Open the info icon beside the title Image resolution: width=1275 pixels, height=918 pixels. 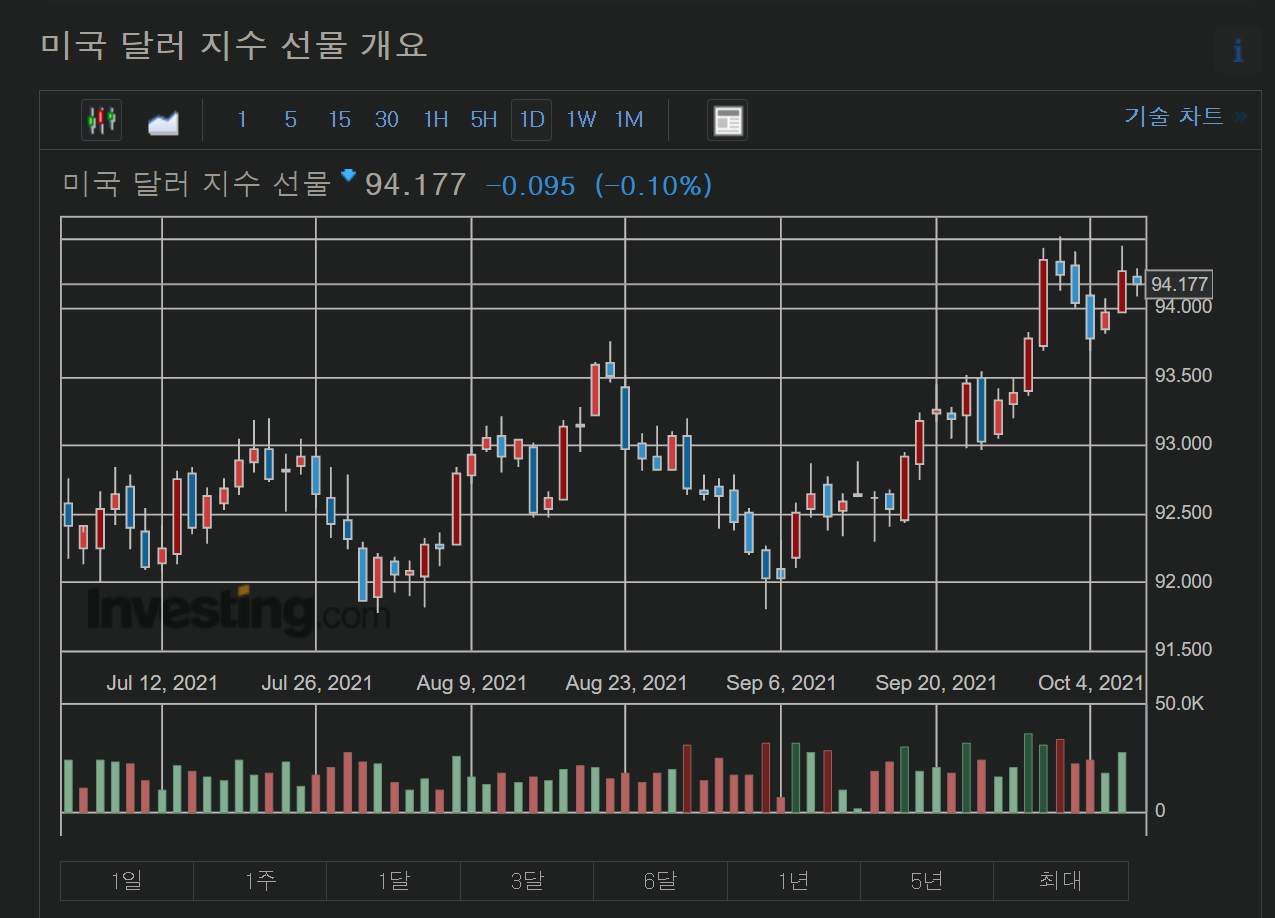[1238, 50]
